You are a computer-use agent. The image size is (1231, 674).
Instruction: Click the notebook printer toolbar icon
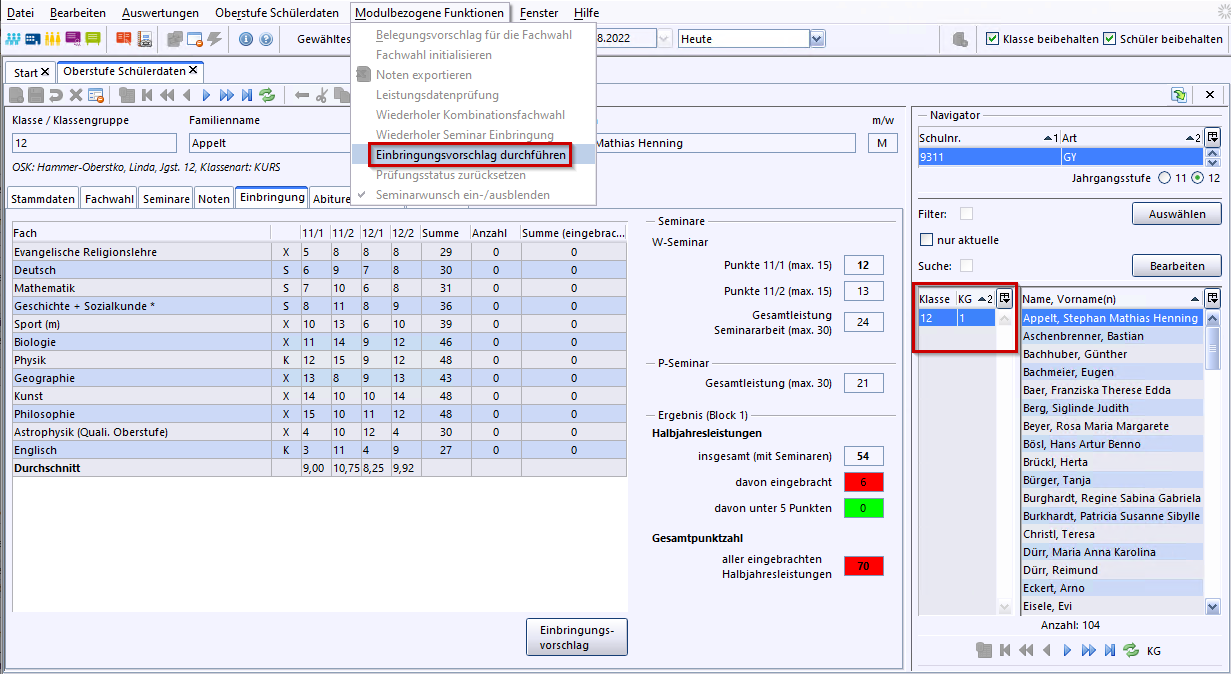145,39
